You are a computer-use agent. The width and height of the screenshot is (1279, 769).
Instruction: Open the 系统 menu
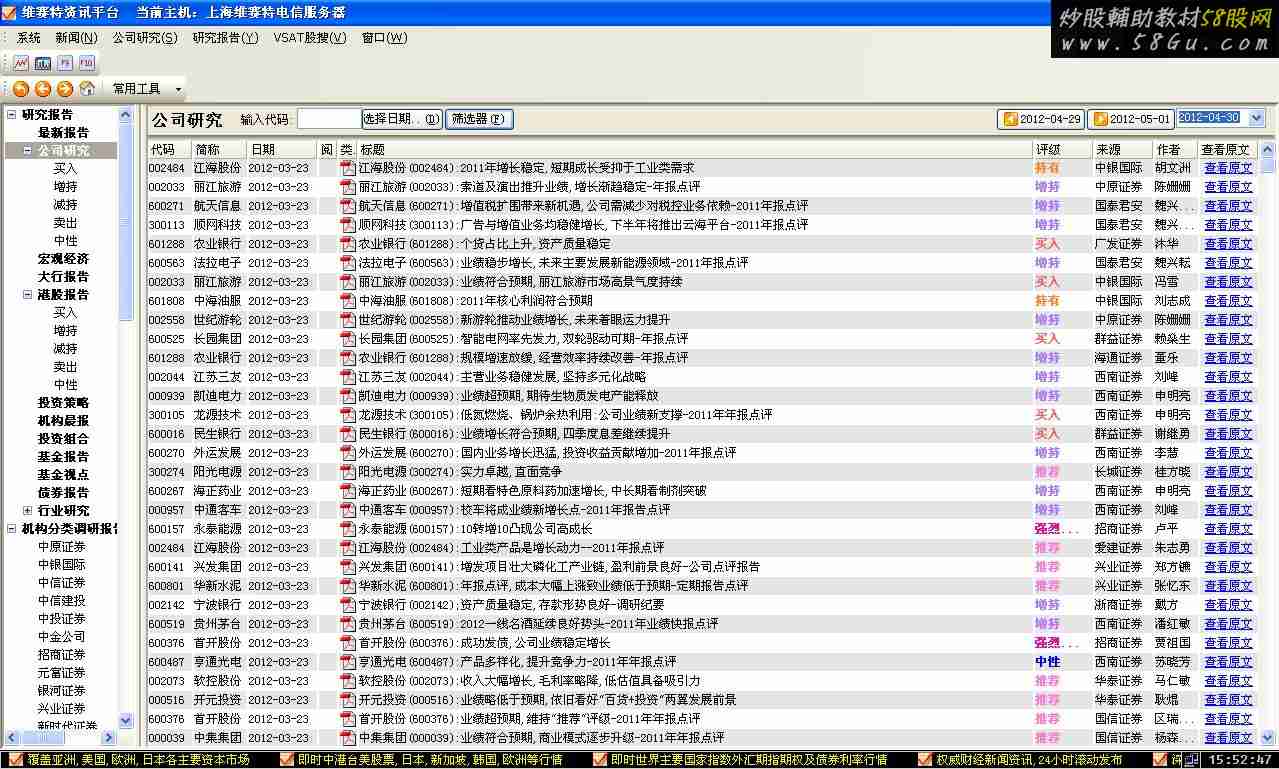coord(28,38)
